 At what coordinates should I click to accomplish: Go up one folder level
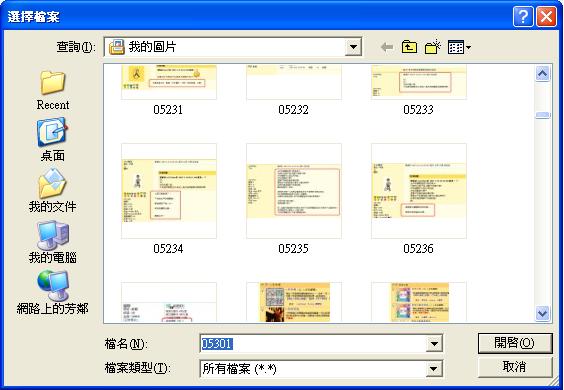tap(409, 47)
